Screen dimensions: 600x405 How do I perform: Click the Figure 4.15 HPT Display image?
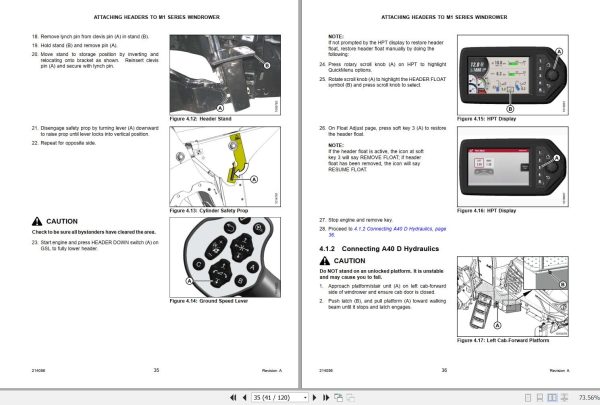513,75
